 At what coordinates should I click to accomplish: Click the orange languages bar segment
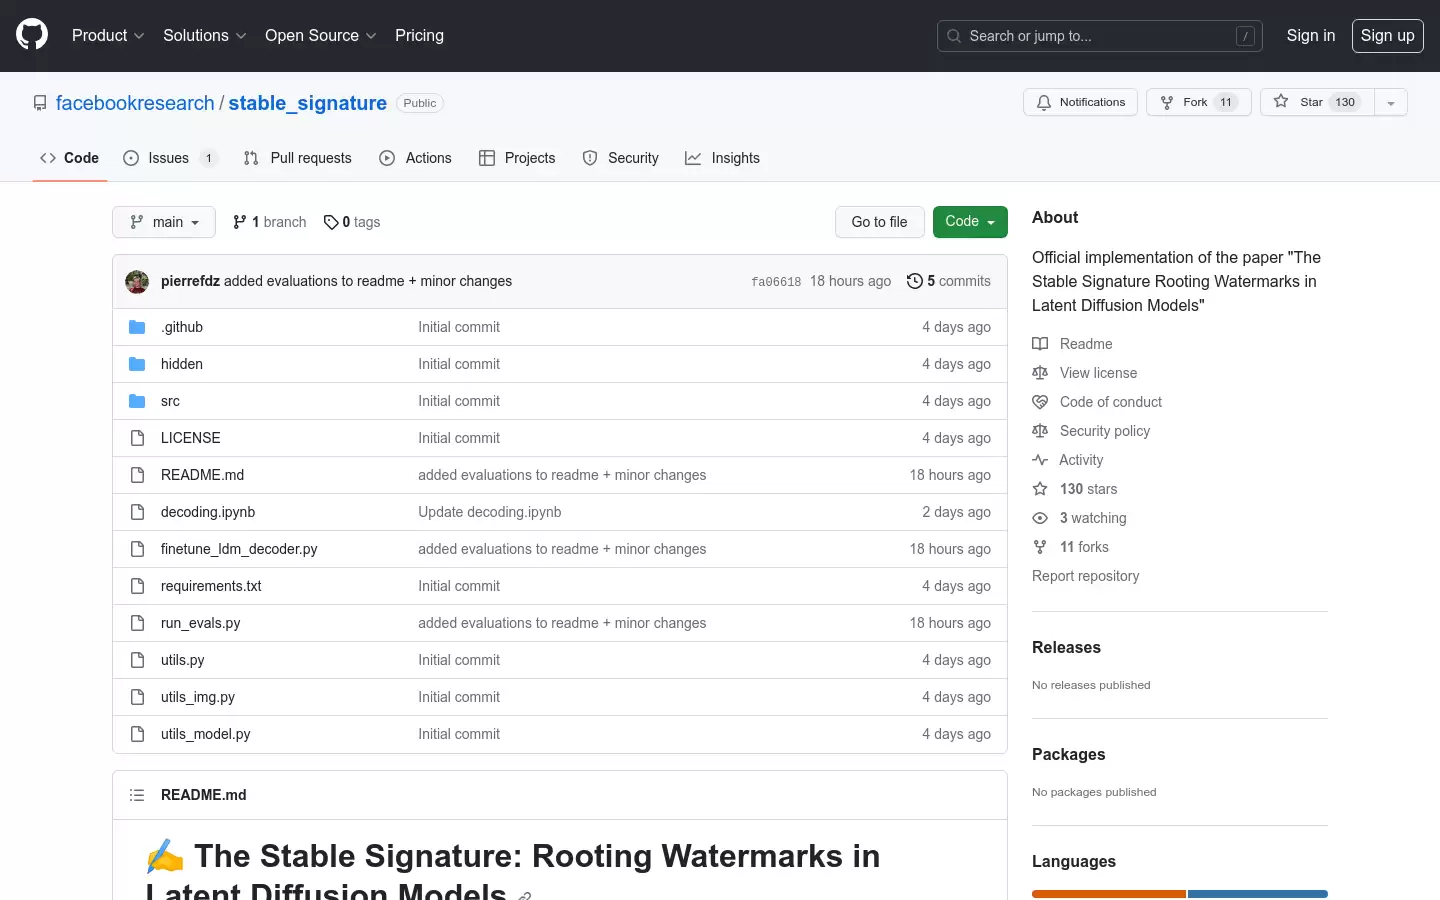1109,894
